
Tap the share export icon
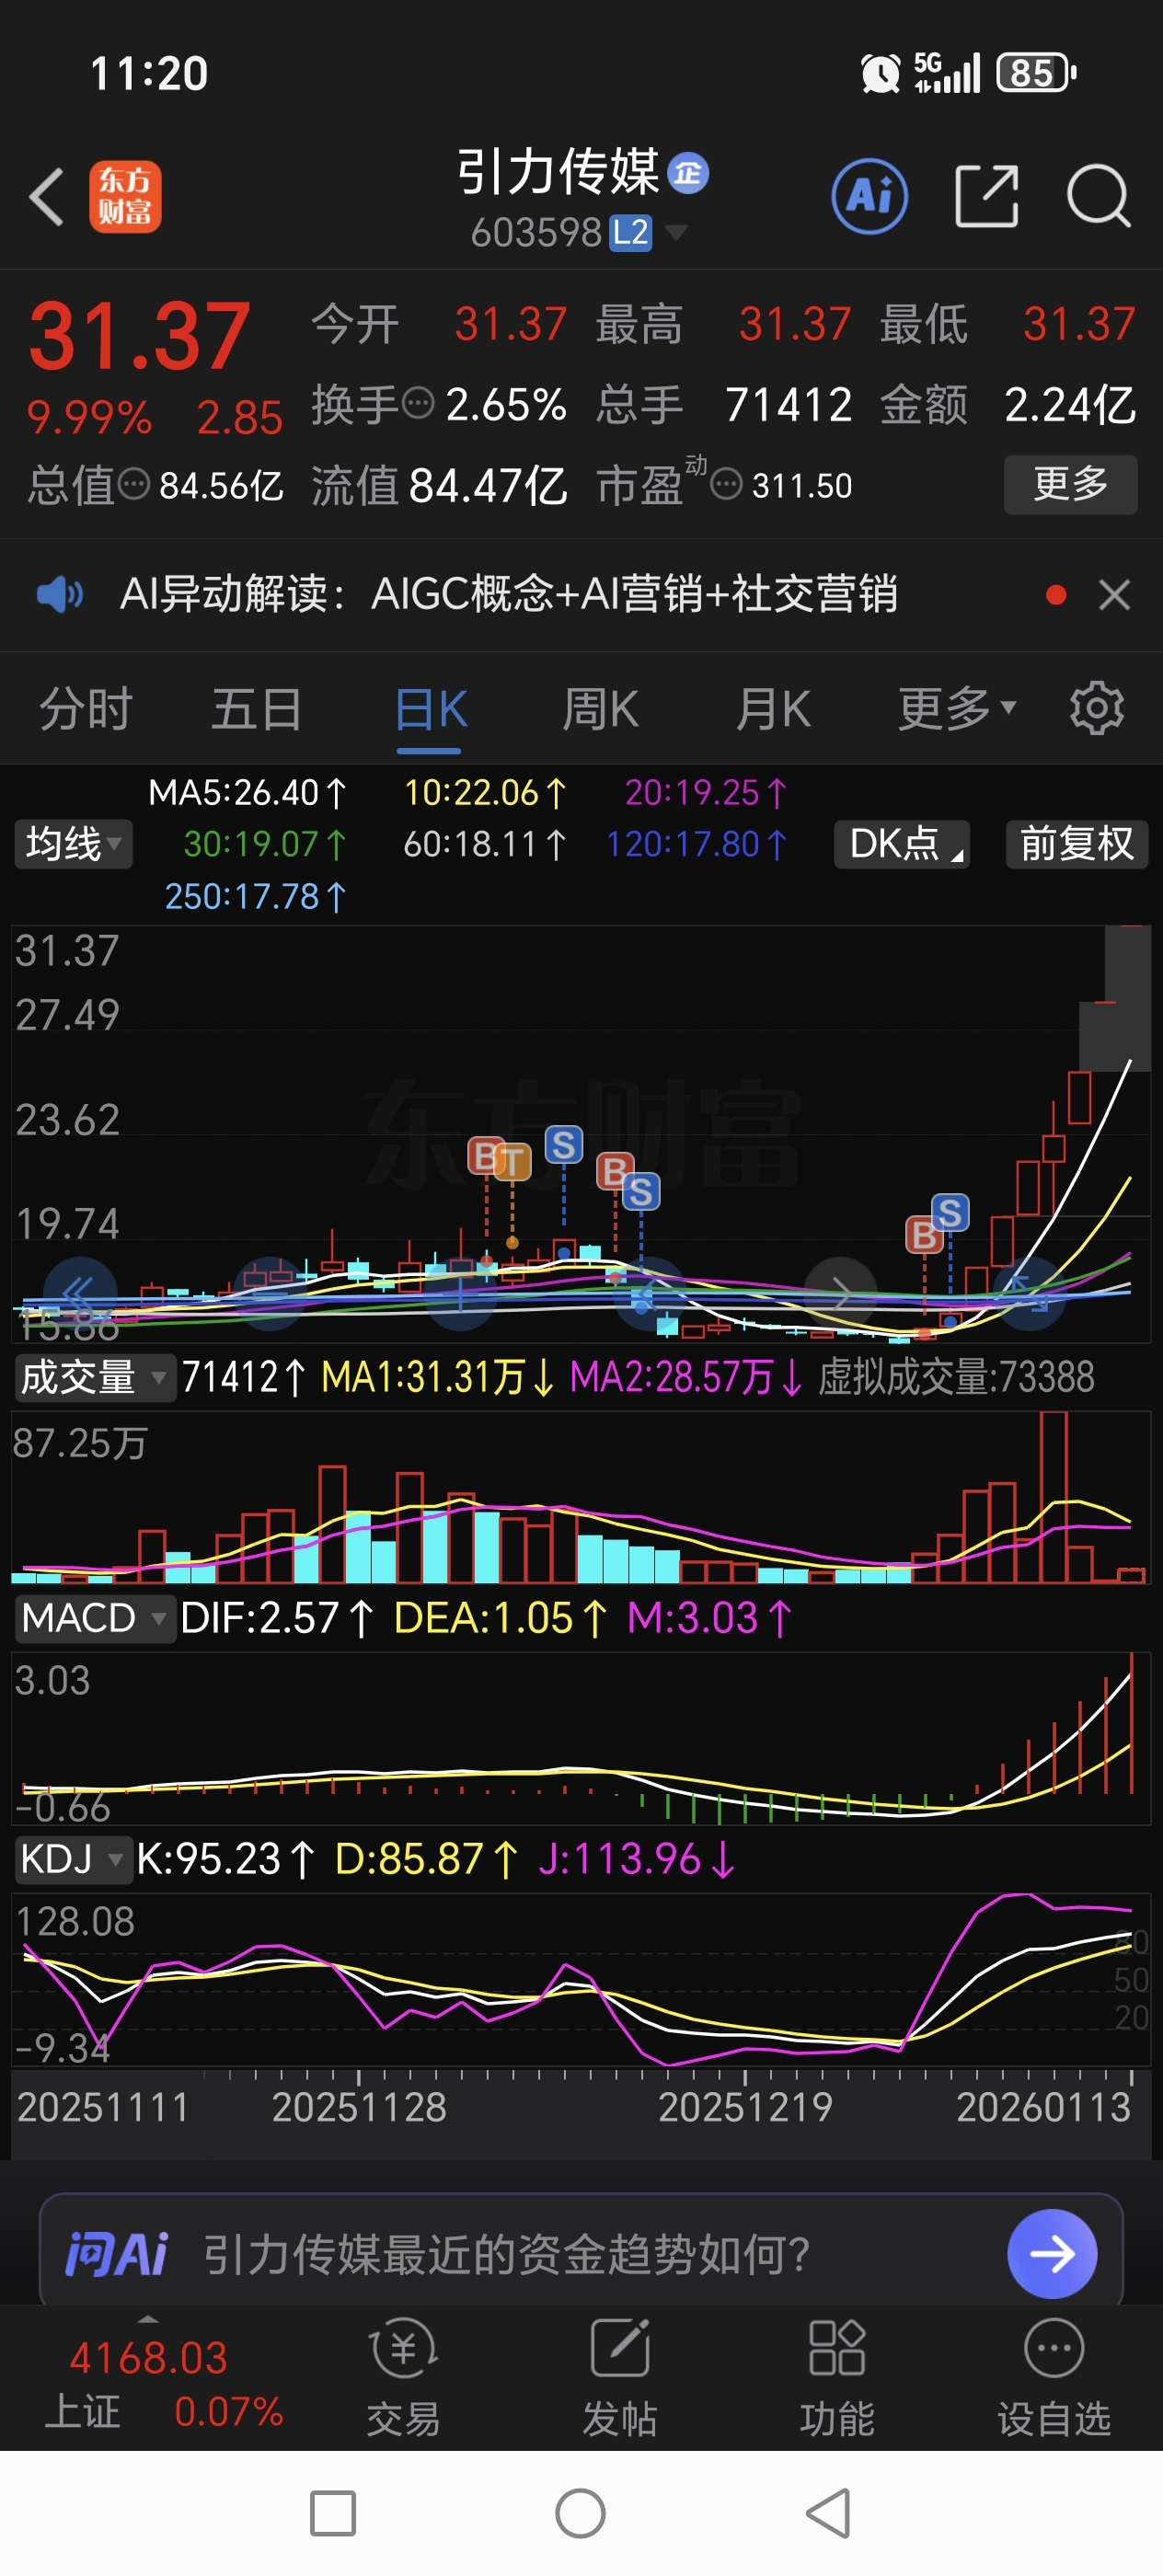[987, 196]
